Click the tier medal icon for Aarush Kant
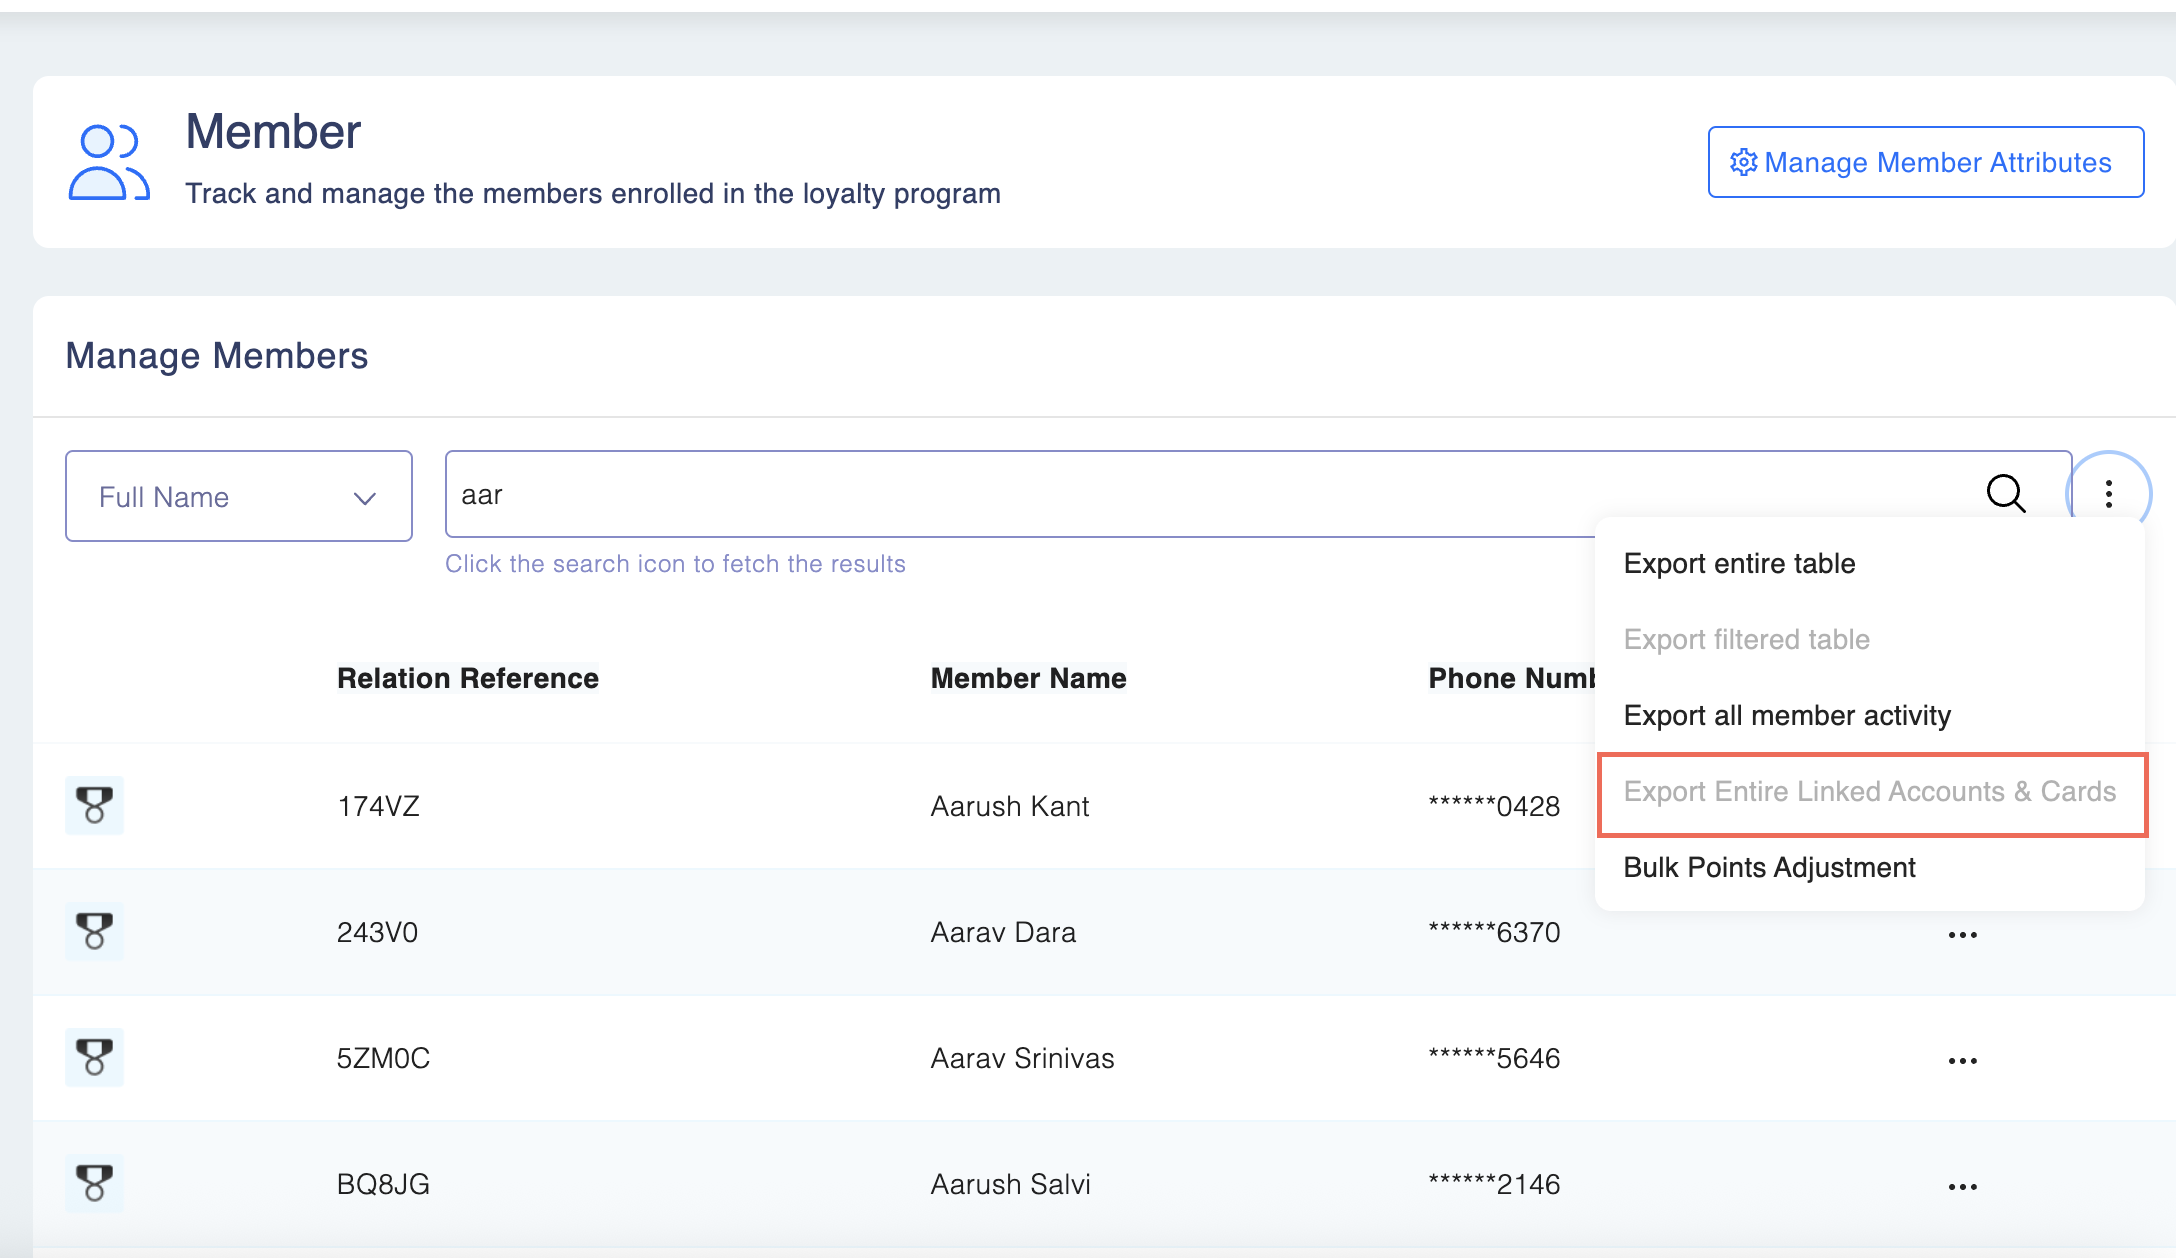The image size is (2176, 1258). pos(95,805)
